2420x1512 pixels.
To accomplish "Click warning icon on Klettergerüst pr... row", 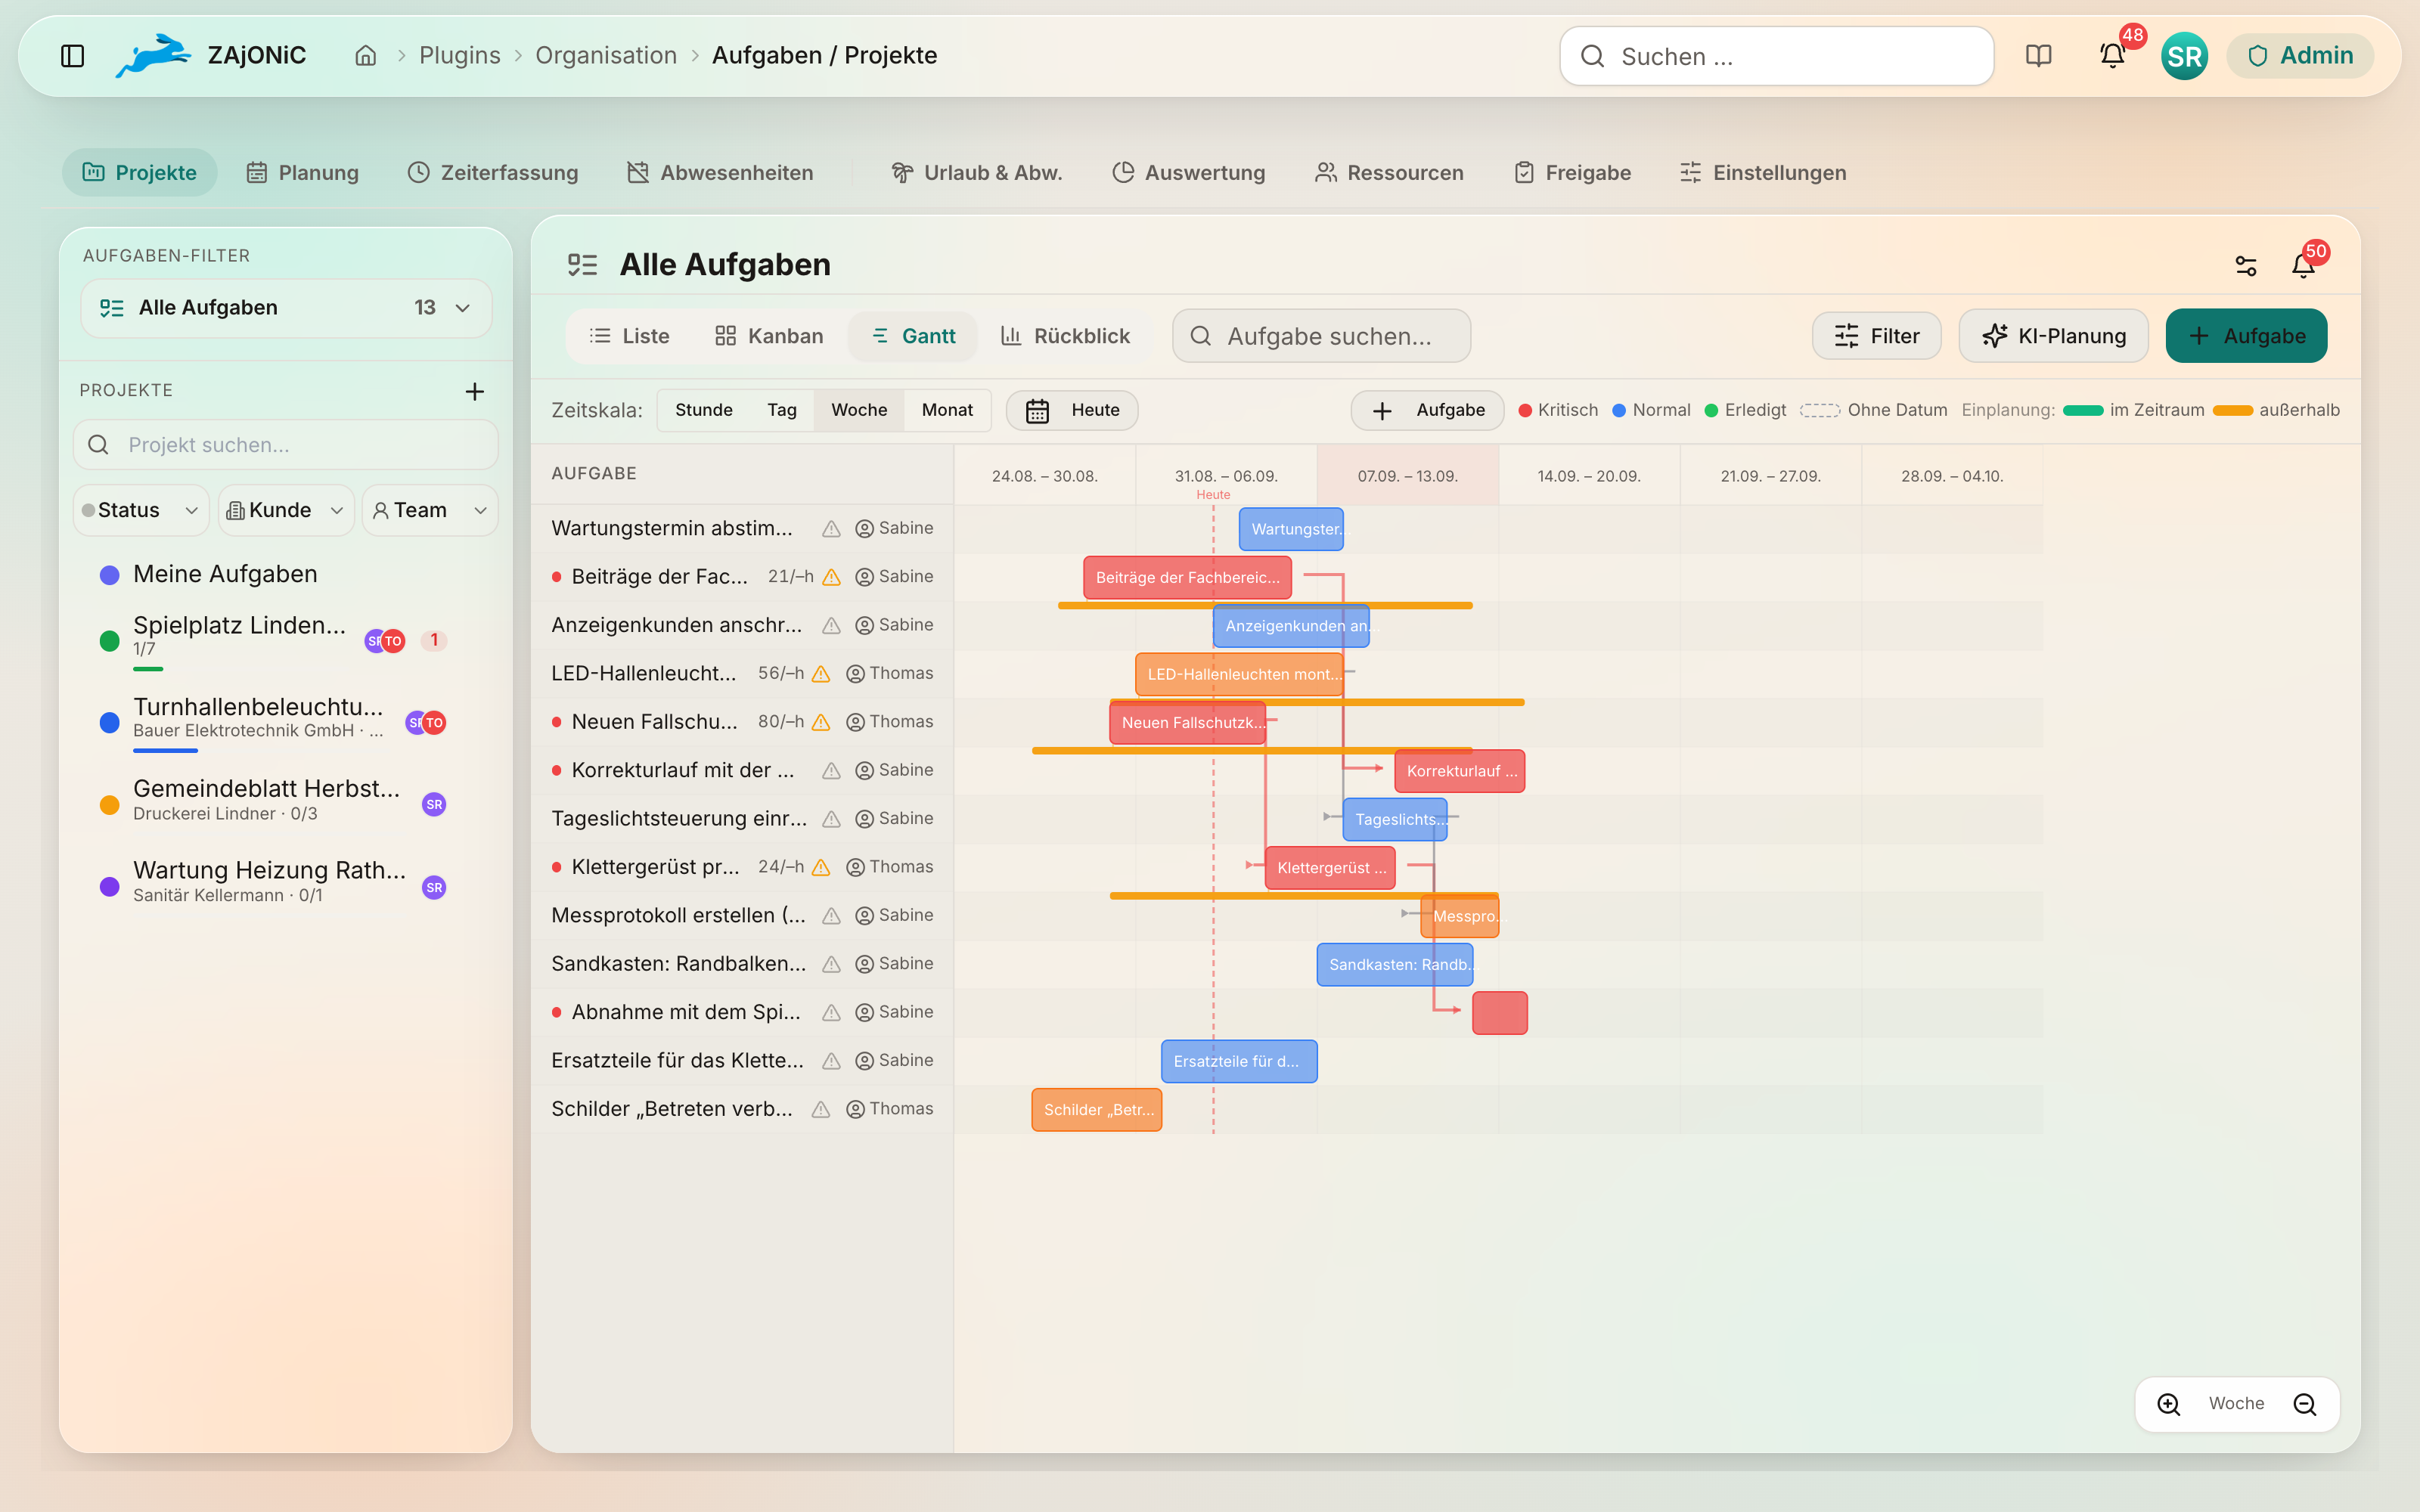I will (x=821, y=867).
